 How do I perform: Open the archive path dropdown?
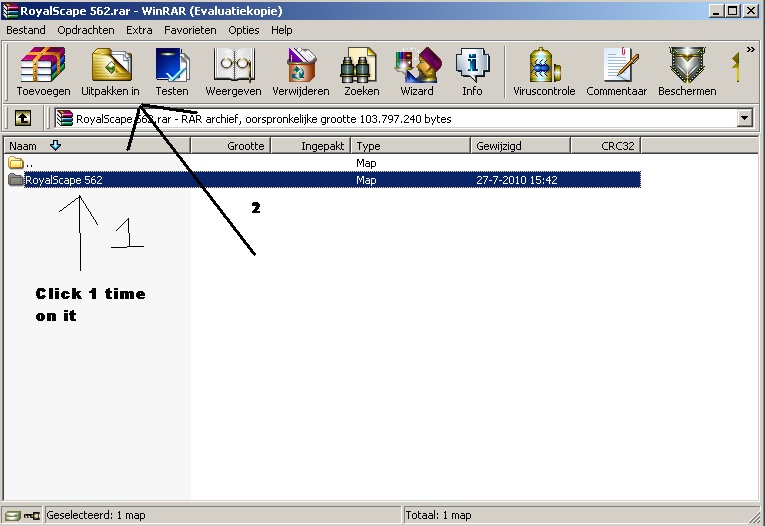coord(745,118)
